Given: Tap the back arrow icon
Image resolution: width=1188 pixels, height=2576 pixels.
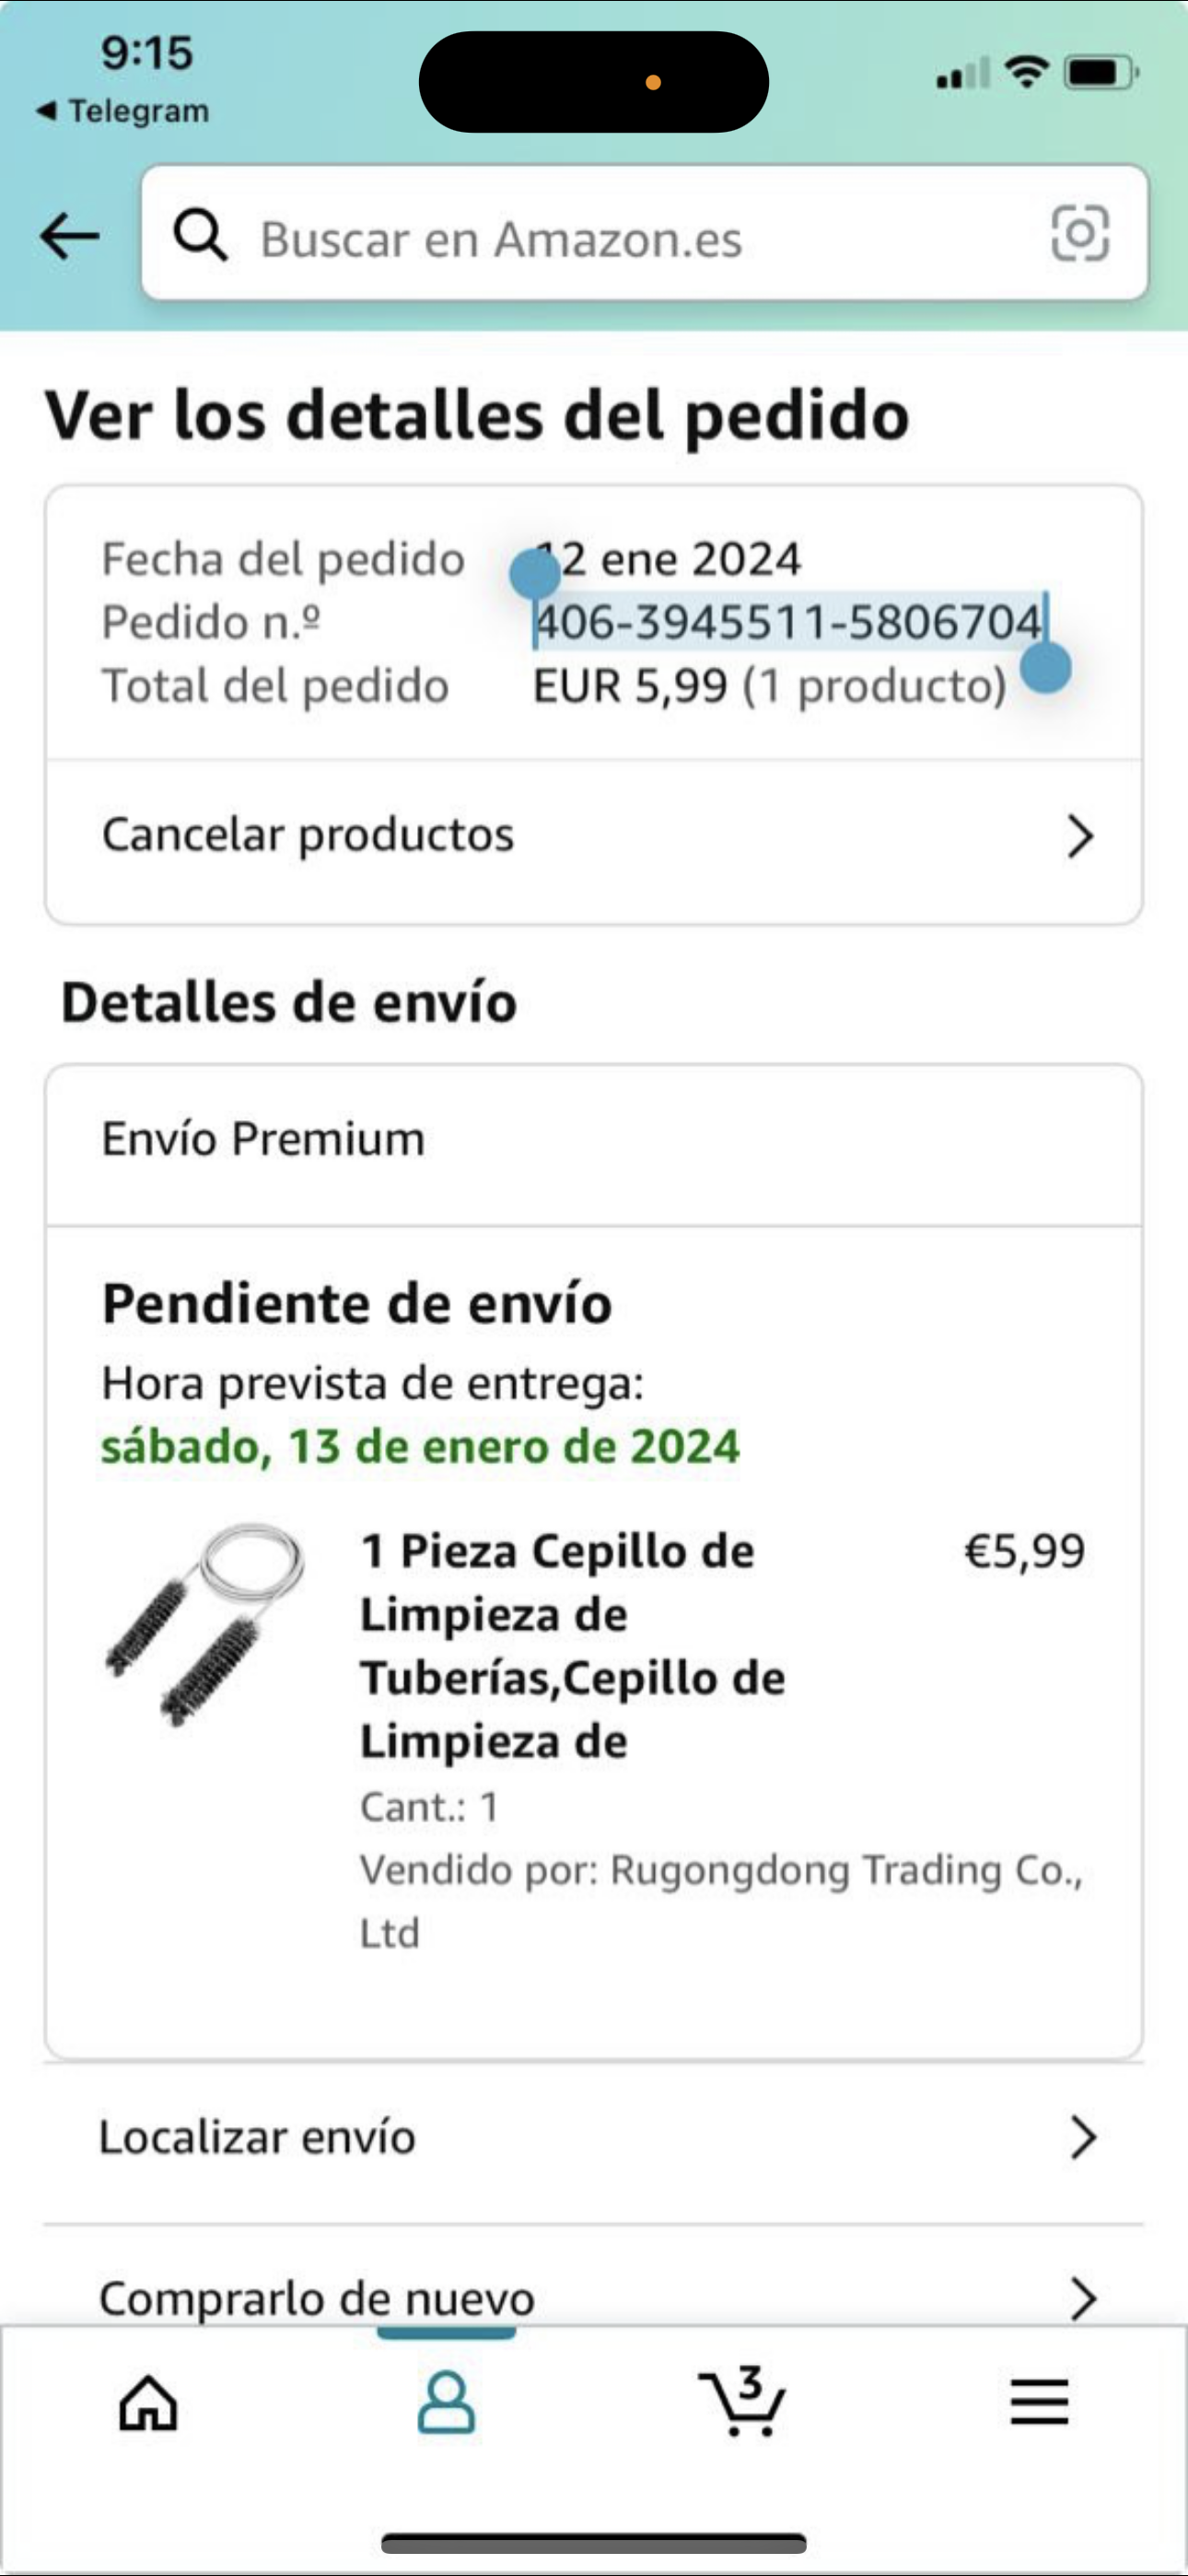Looking at the screenshot, I should [x=70, y=237].
